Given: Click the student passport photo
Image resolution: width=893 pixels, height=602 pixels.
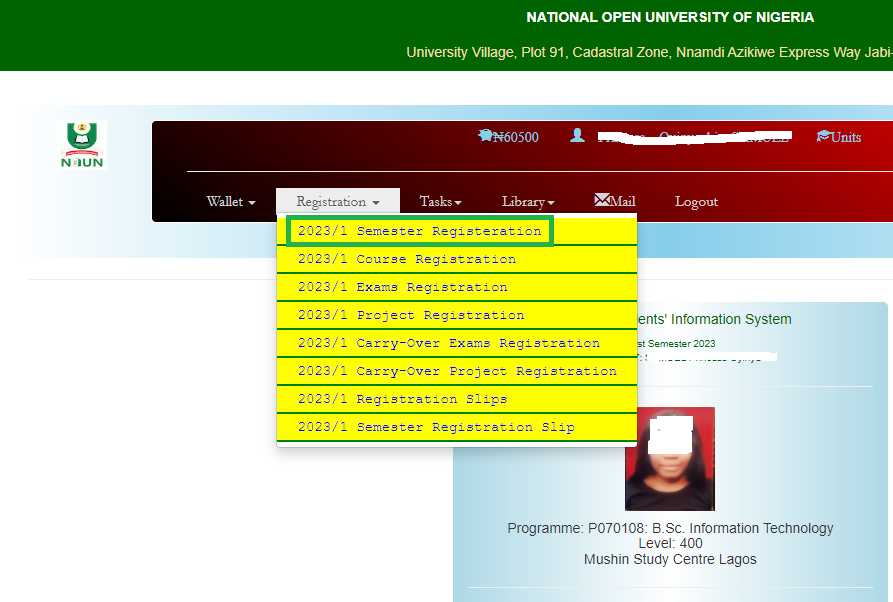Looking at the screenshot, I should [670, 458].
